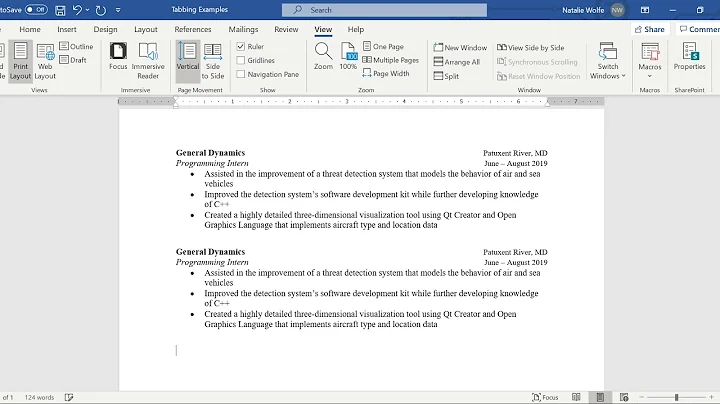Select Print Layout in status bar

click(x=600, y=398)
